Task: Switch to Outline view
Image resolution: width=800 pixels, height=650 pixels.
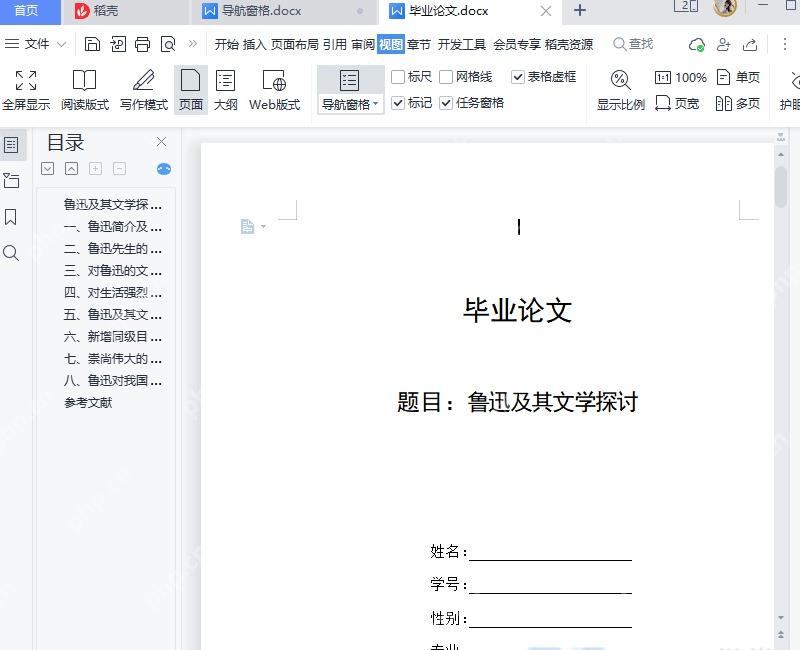Action: coord(226,90)
